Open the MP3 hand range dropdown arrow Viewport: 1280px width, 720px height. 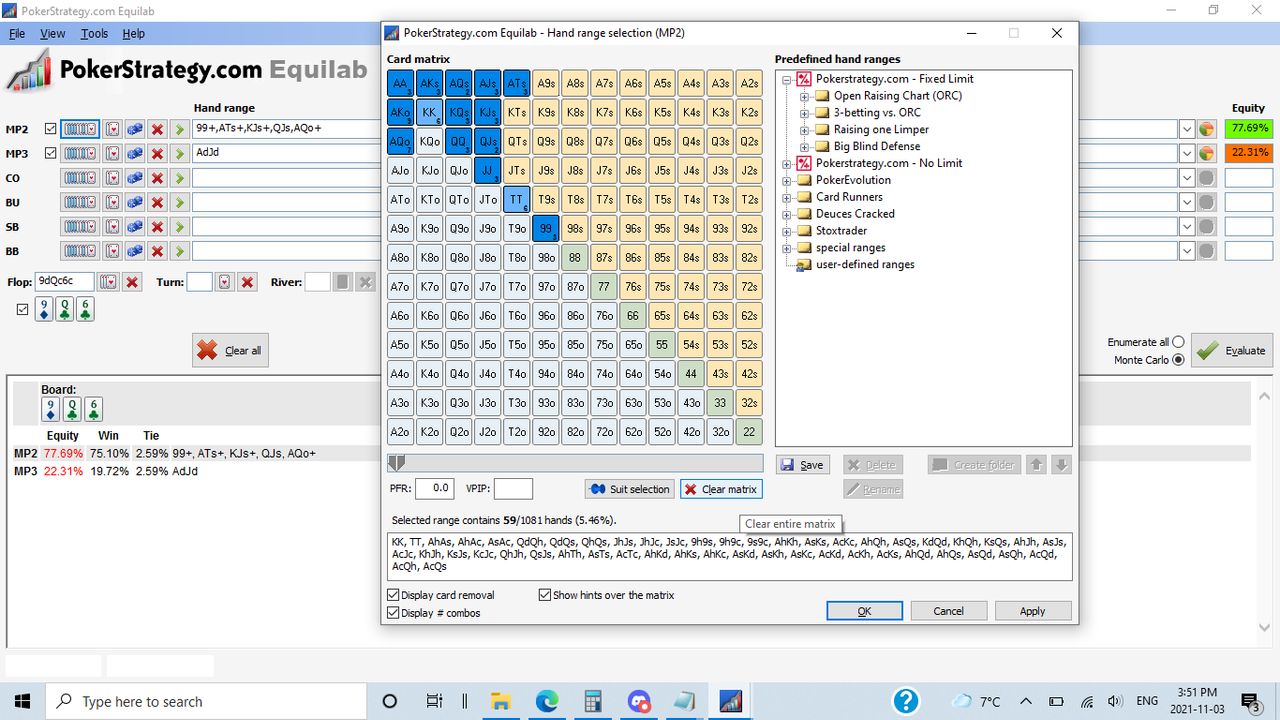[x=1186, y=154]
